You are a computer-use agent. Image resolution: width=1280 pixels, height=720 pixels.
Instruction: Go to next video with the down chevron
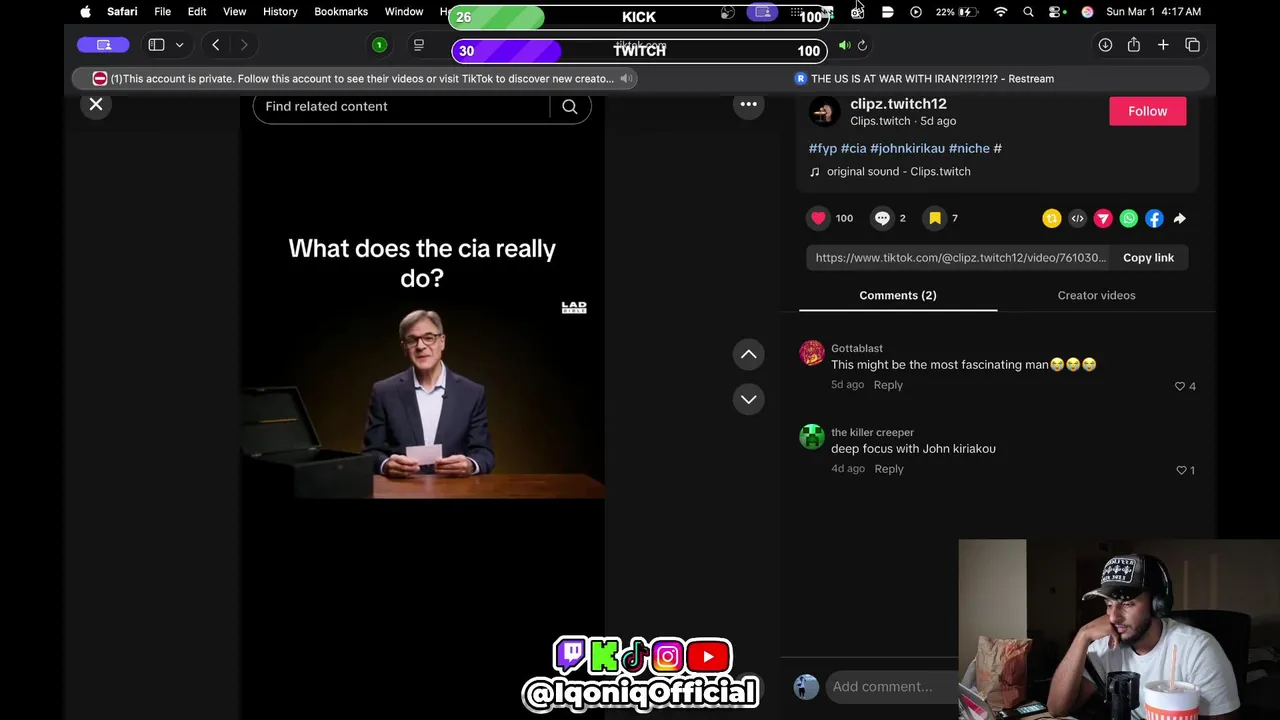pos(748,399)
